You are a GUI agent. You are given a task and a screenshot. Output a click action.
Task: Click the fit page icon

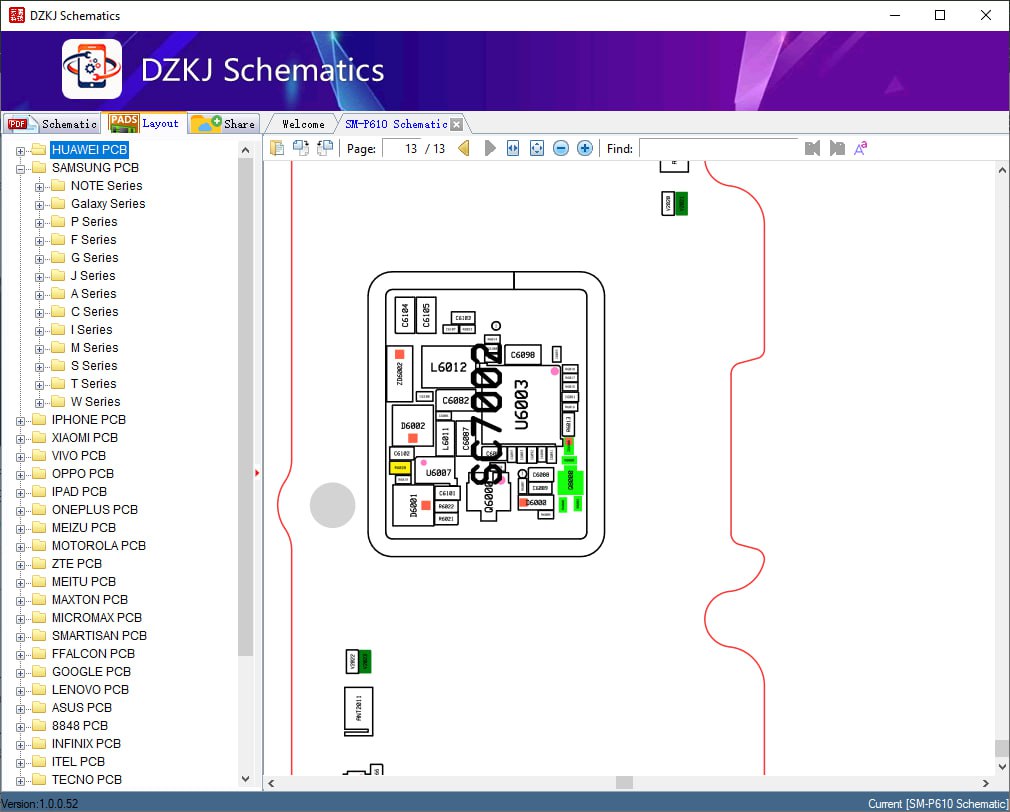tap(537, 148)
